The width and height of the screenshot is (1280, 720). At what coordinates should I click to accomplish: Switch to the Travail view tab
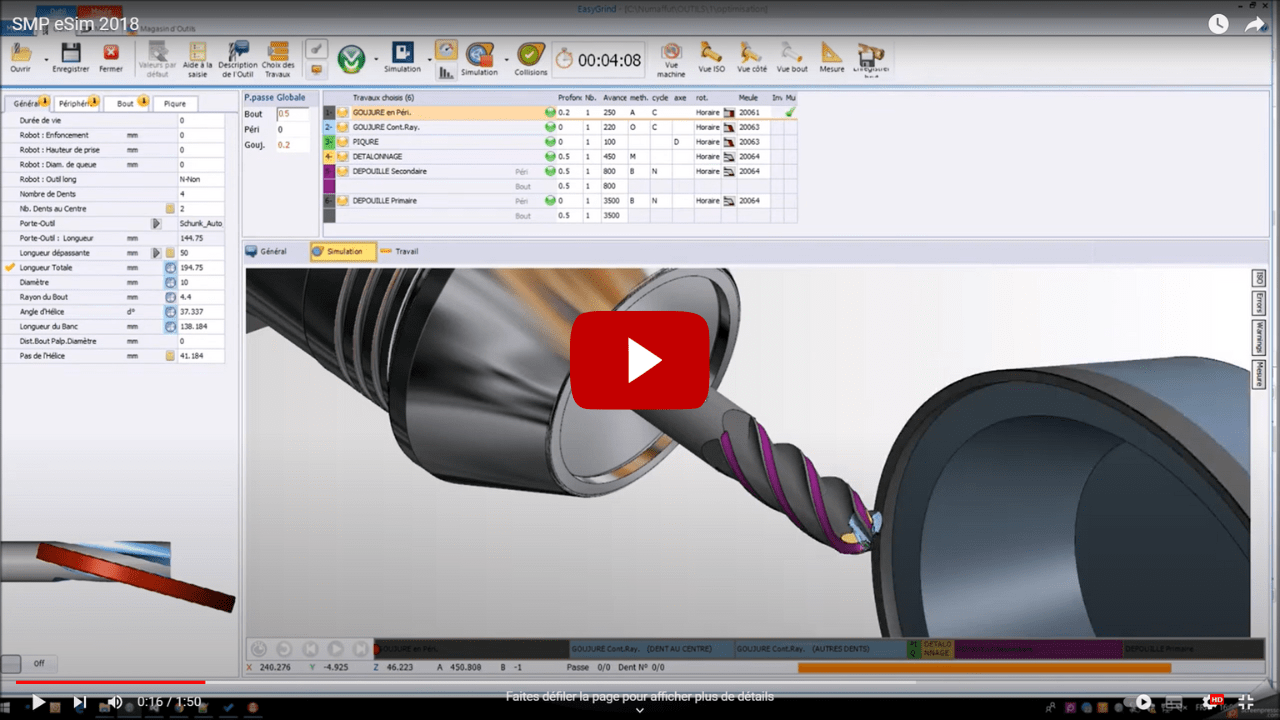[399, 252]
